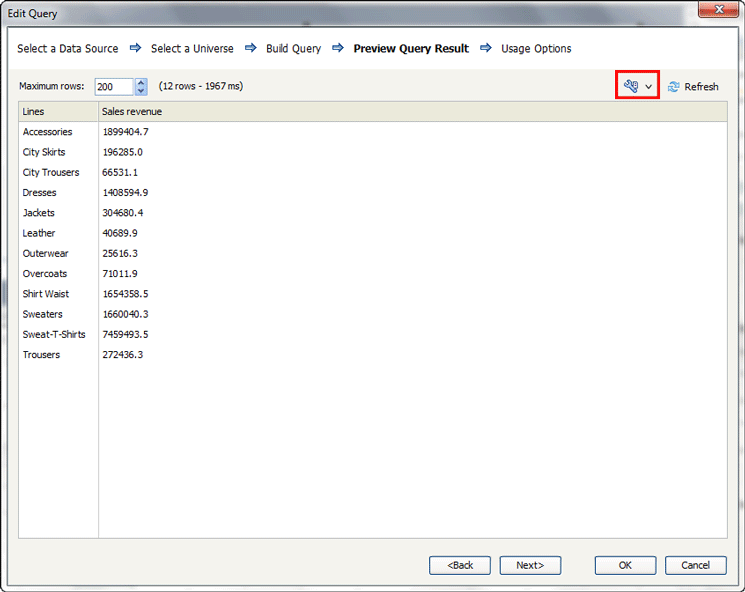Click the Maximum rows label
This screenshot has width=745, height=592.
51,86
